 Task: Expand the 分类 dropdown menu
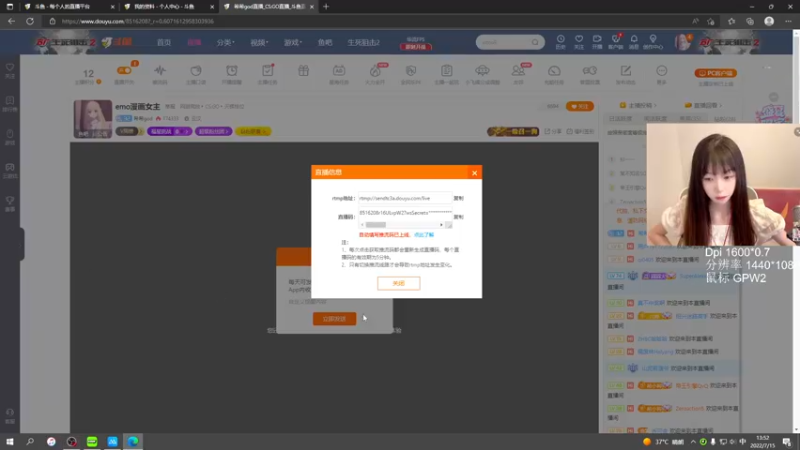[x=225, y=42]
